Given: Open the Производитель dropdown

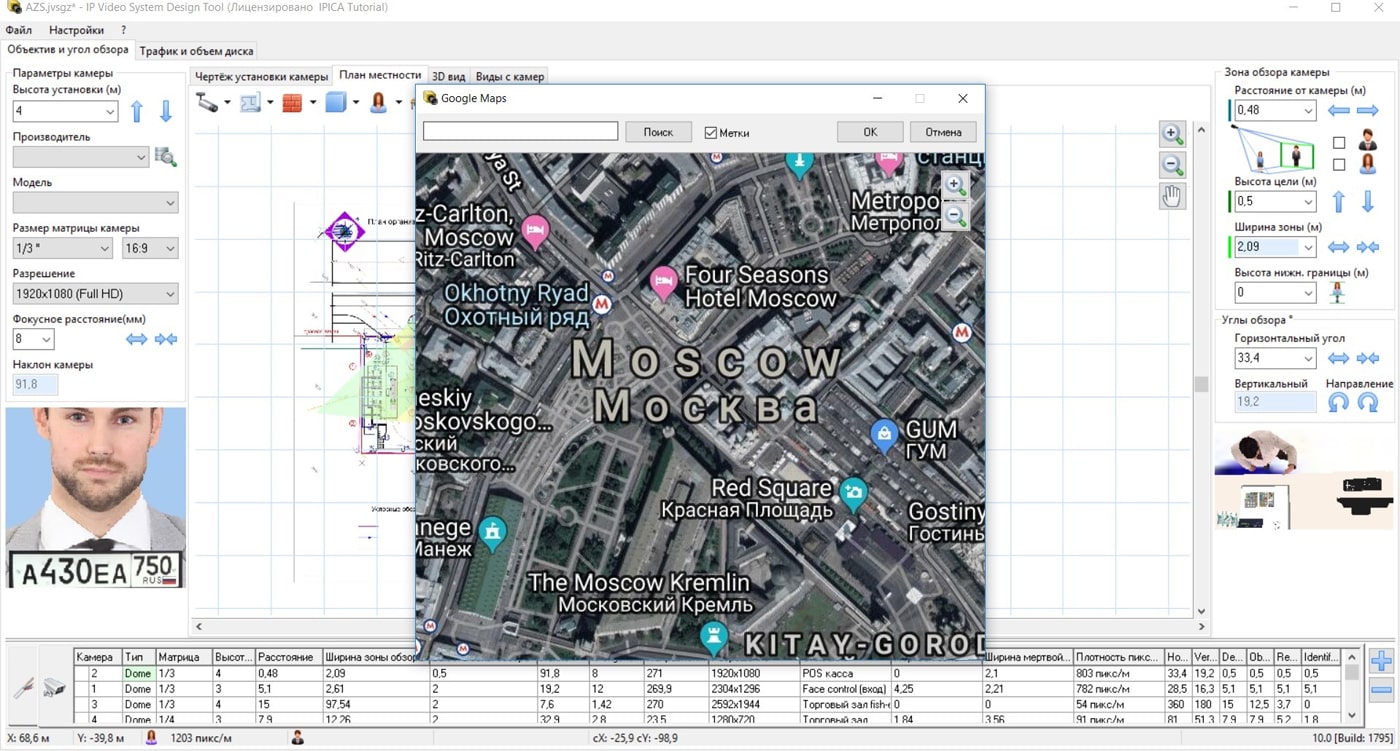Looking at the screenshot, I should point(140,157).
